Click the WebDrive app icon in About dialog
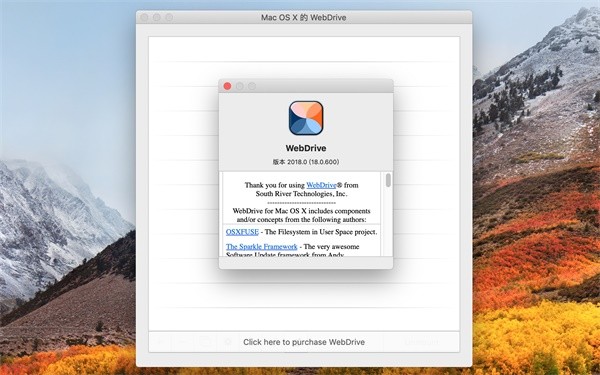Screen dimensions: 600x375 tap(306, 118)
